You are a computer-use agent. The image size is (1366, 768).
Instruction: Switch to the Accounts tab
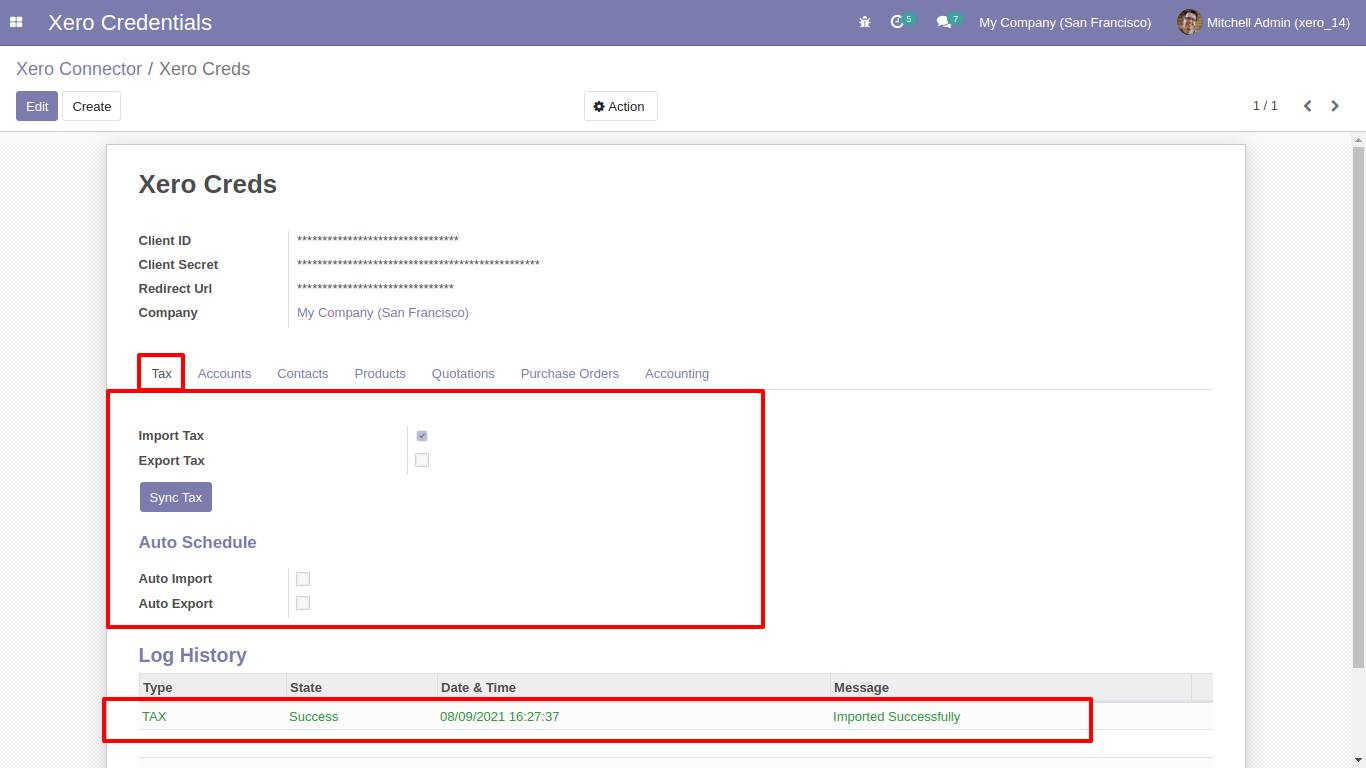coord(224,373)
